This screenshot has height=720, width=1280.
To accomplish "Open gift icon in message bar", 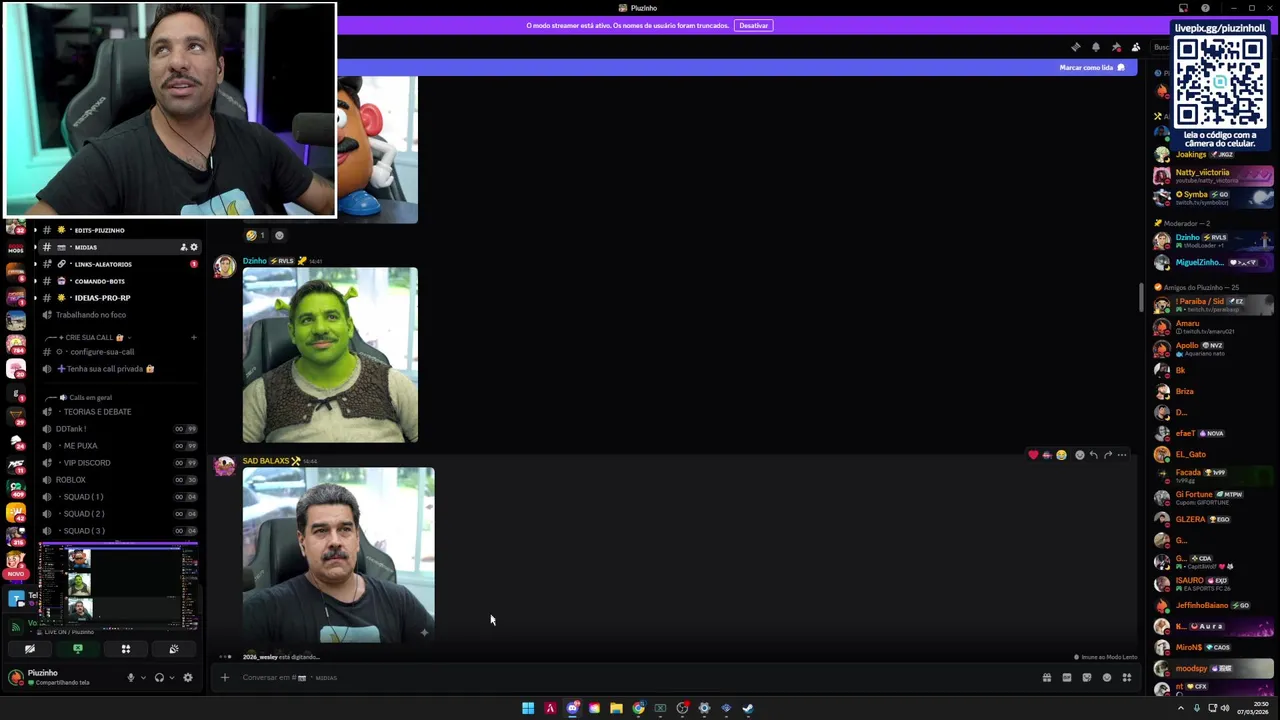I will [x=1047, y=677].
